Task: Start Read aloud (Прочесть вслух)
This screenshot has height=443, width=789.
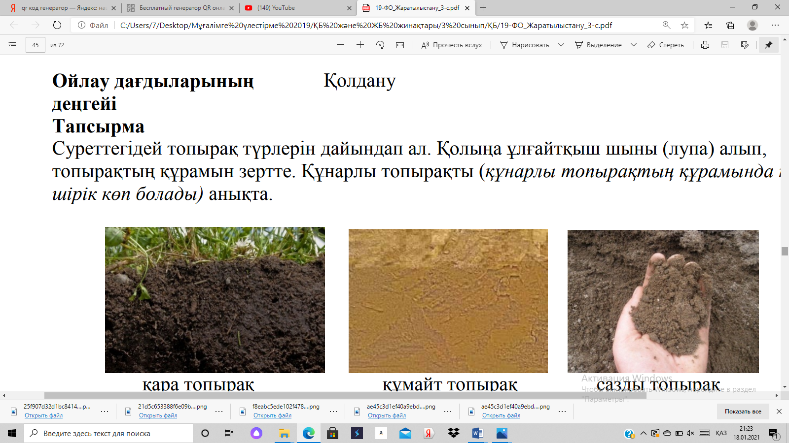Action: tap(451, 45)
